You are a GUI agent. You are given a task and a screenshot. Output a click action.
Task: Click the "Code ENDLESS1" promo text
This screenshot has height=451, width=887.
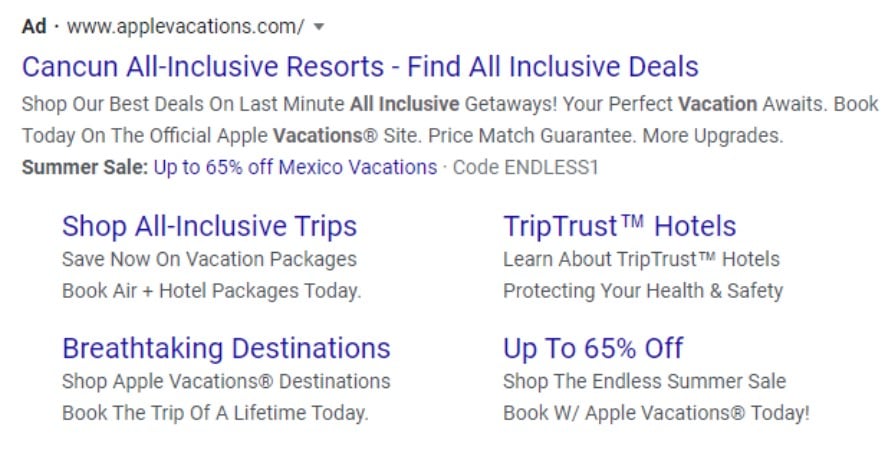[525, 167]
